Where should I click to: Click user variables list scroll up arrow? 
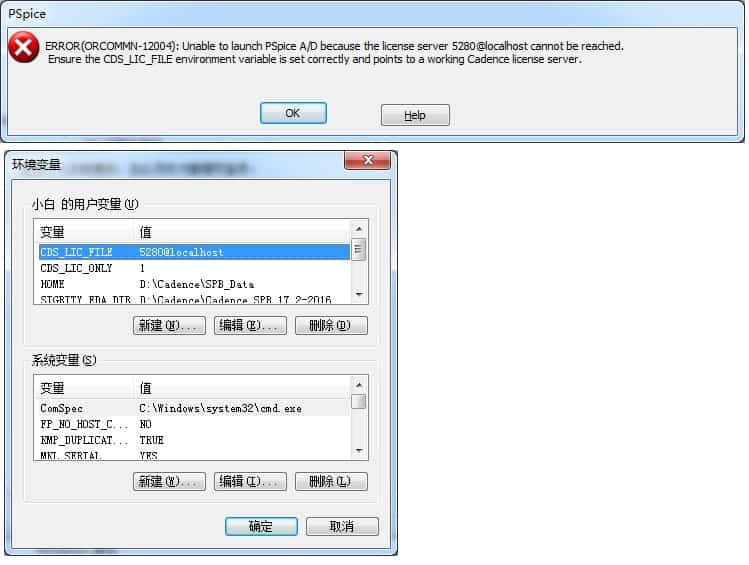click(359, 229)
